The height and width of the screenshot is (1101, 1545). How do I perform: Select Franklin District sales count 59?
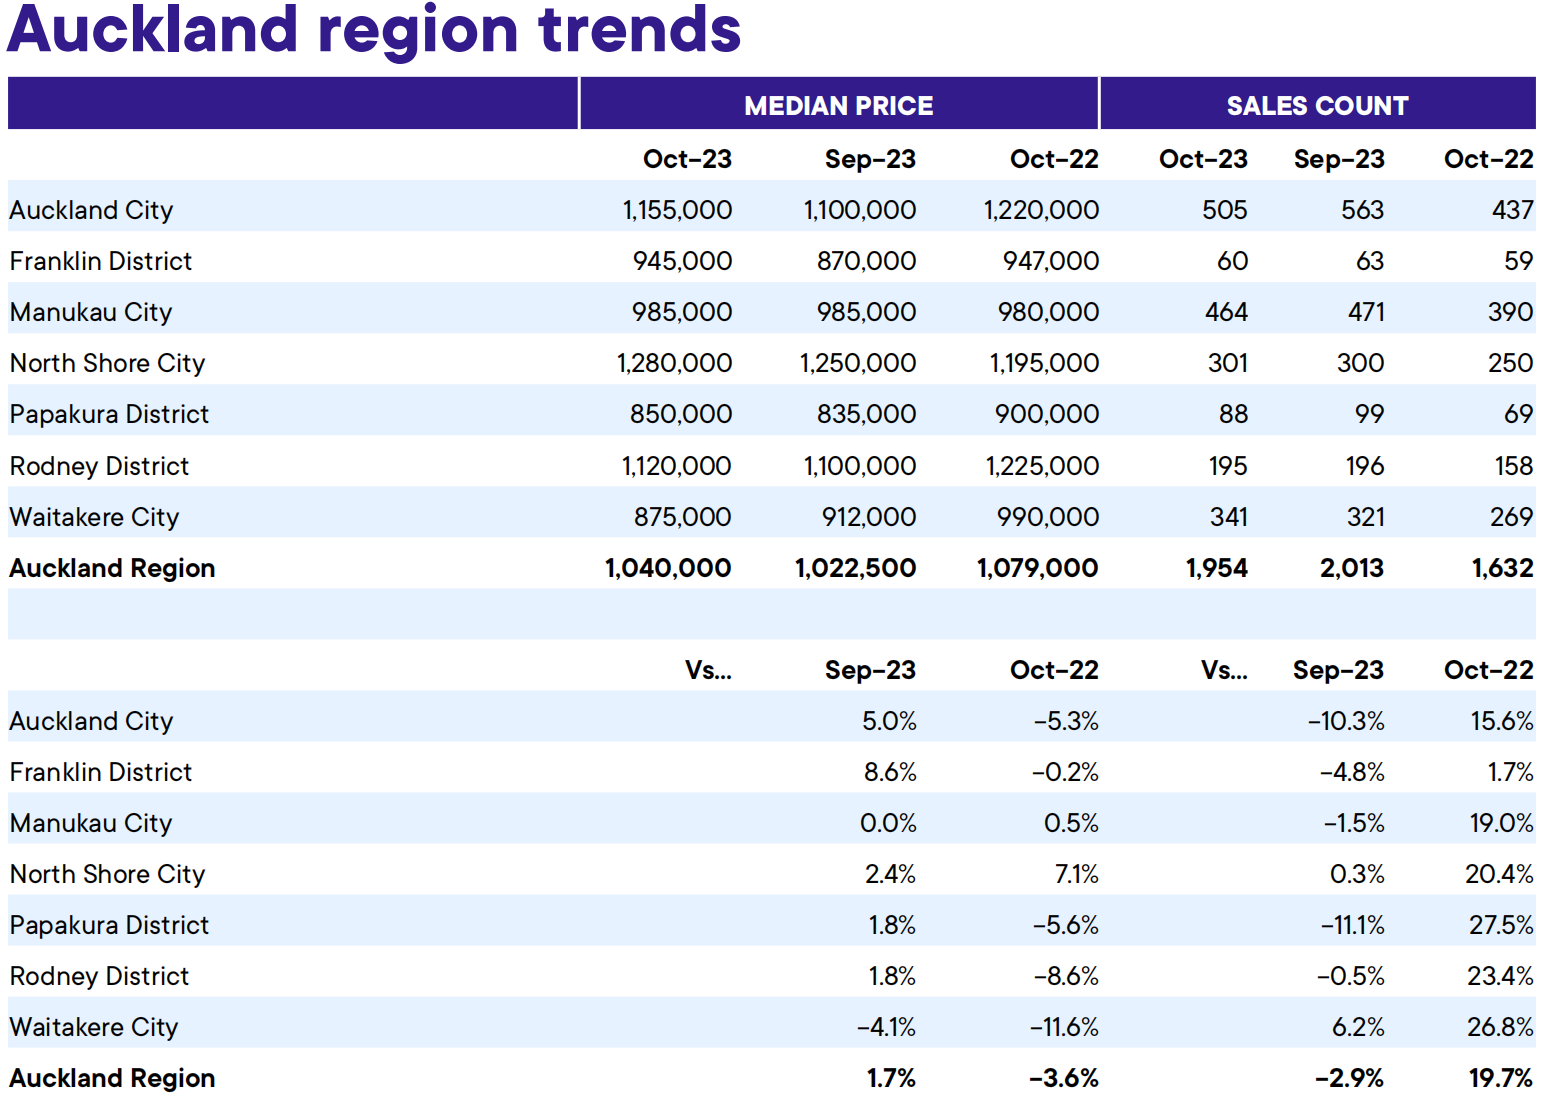(x=1518, y=261)
